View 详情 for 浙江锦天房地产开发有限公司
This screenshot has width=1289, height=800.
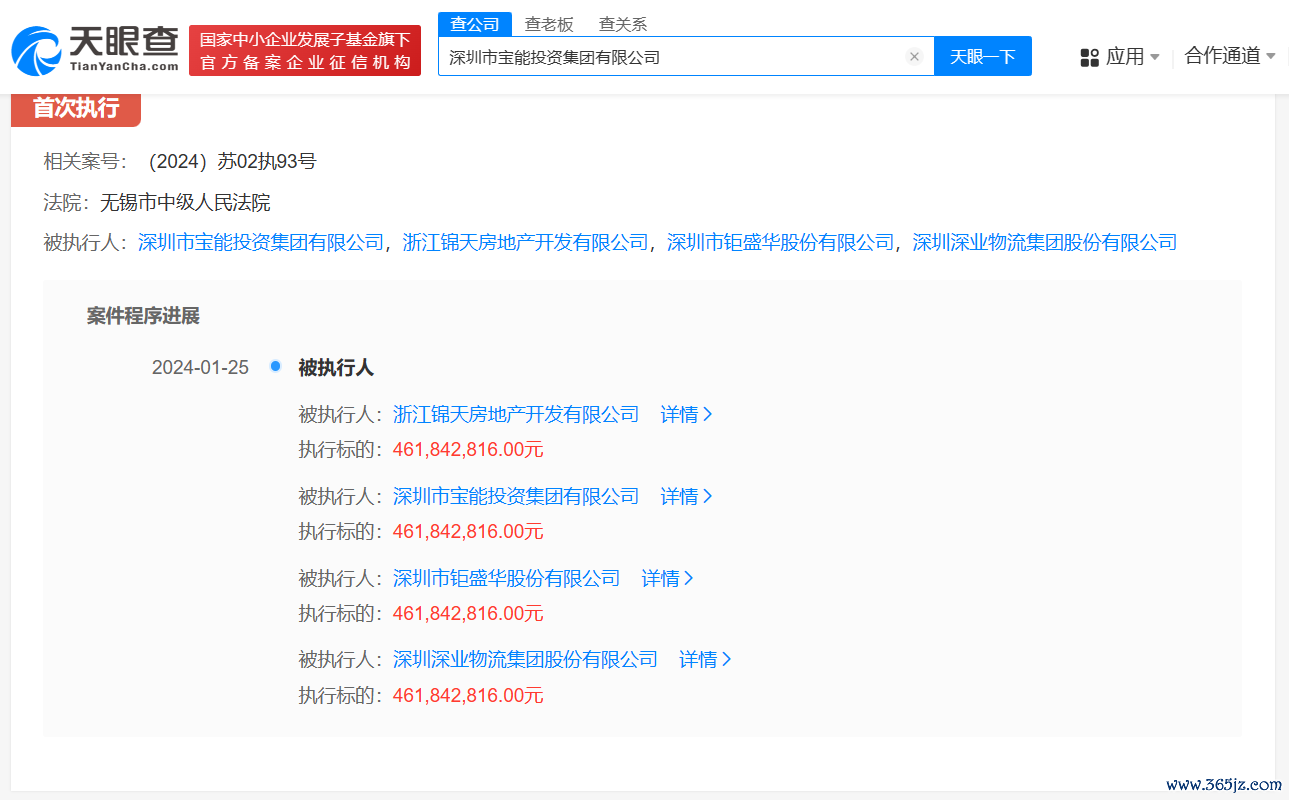coord(686,414)
